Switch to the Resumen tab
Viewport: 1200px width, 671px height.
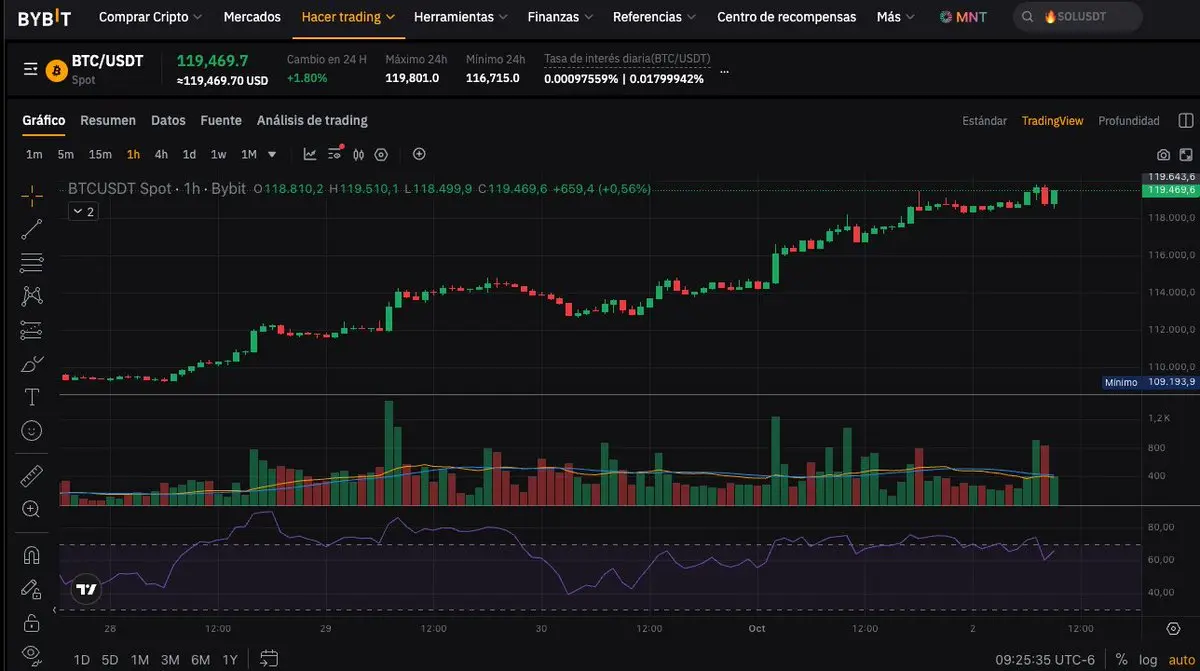pos(108,120)
